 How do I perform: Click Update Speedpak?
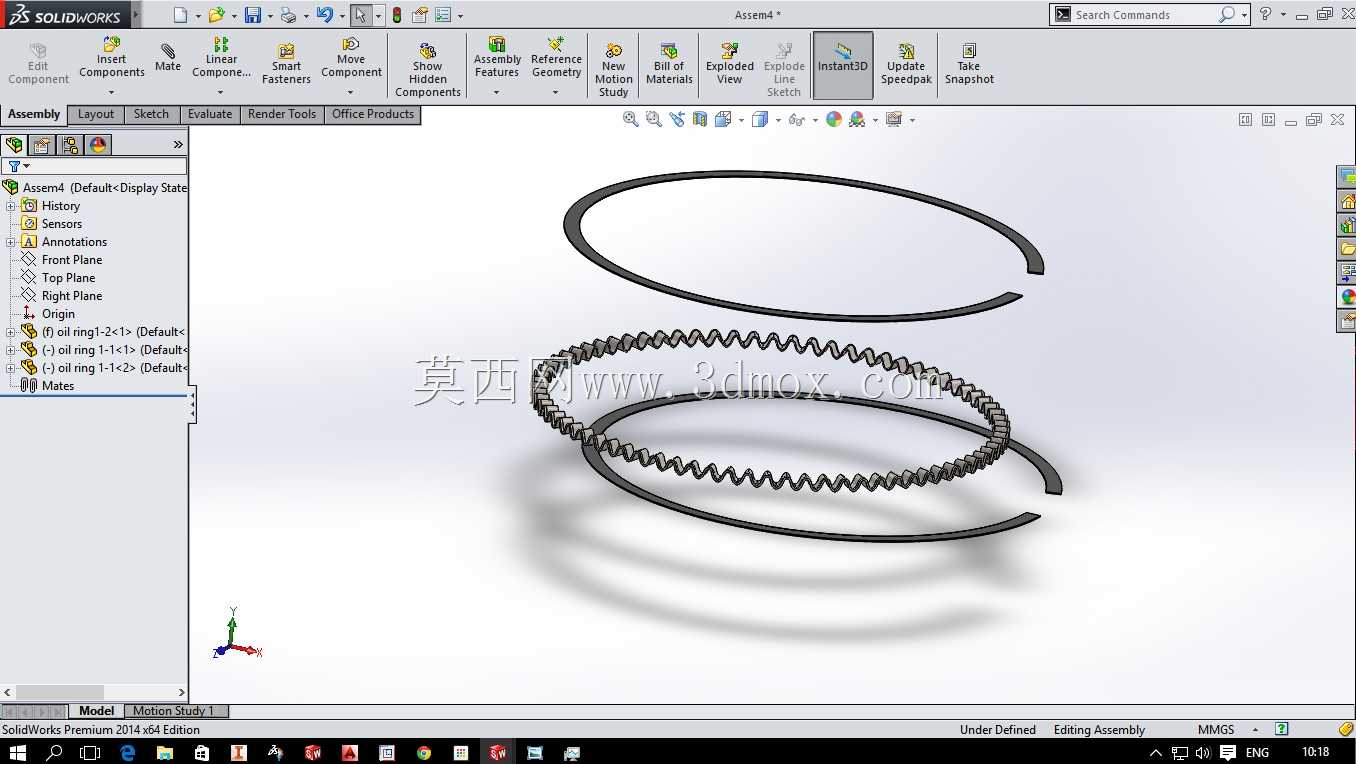point(906,65)
